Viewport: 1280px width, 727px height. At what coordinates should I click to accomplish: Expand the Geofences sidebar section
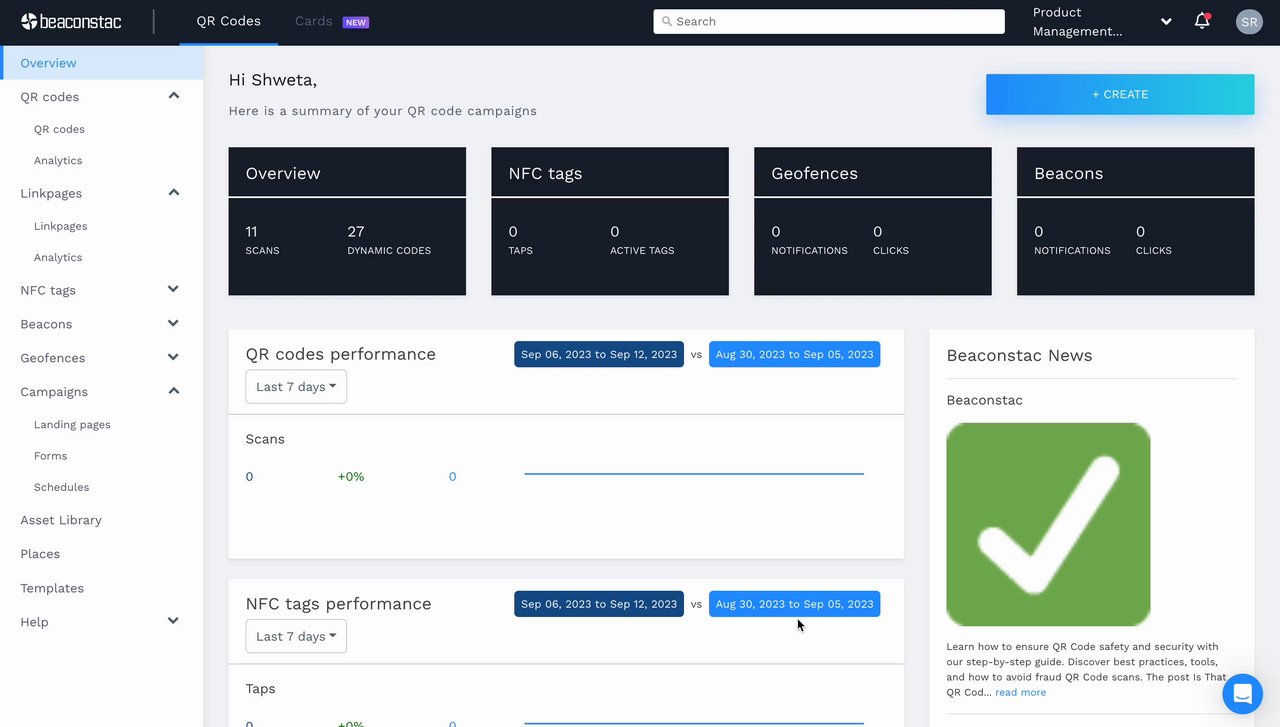[x=173, y=357]
